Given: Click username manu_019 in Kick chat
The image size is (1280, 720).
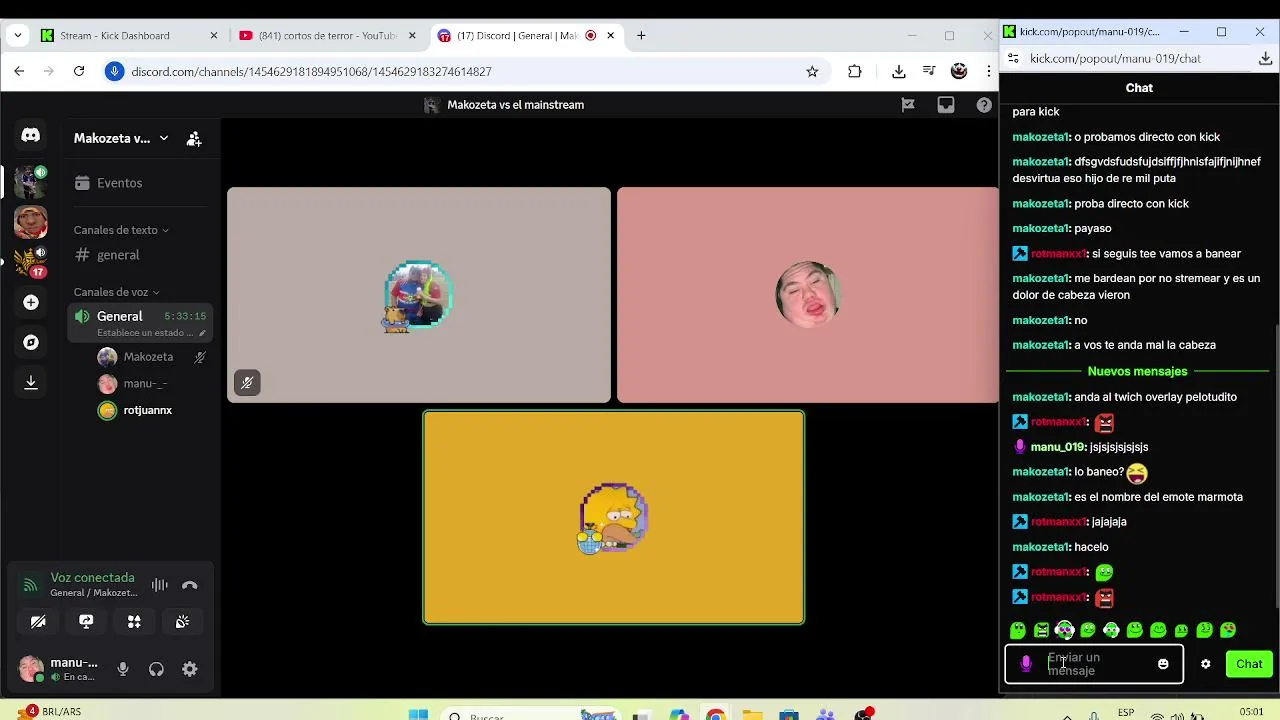Looking at the screenshot, I should coord(1058,447).
